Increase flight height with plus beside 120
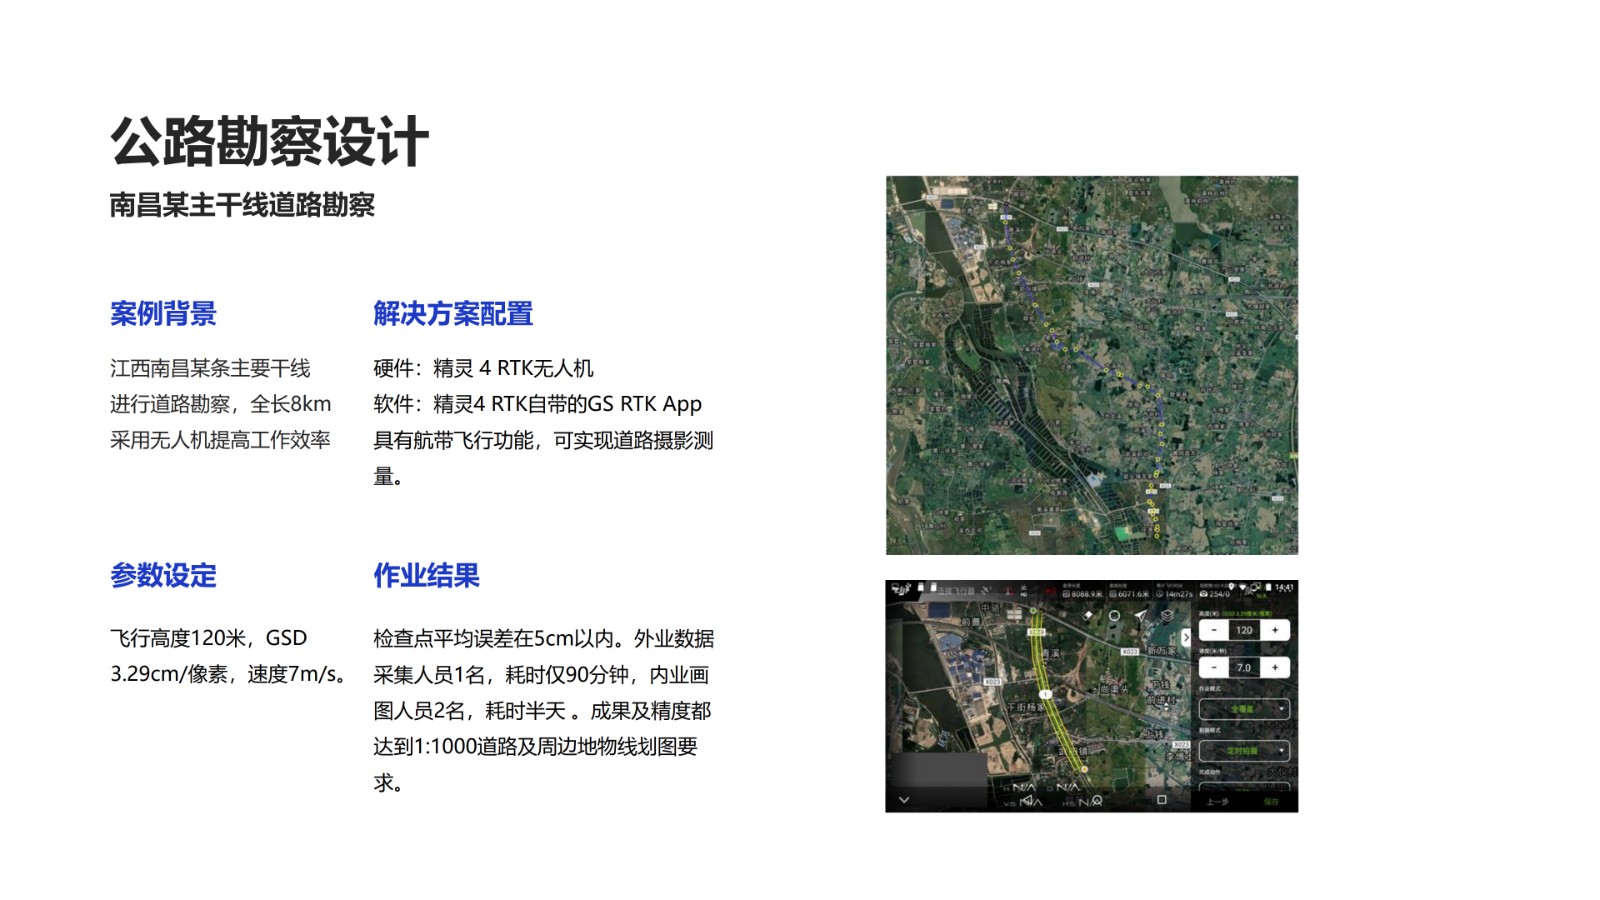This screenshot has height=900, width=1600. (1275, 630)
